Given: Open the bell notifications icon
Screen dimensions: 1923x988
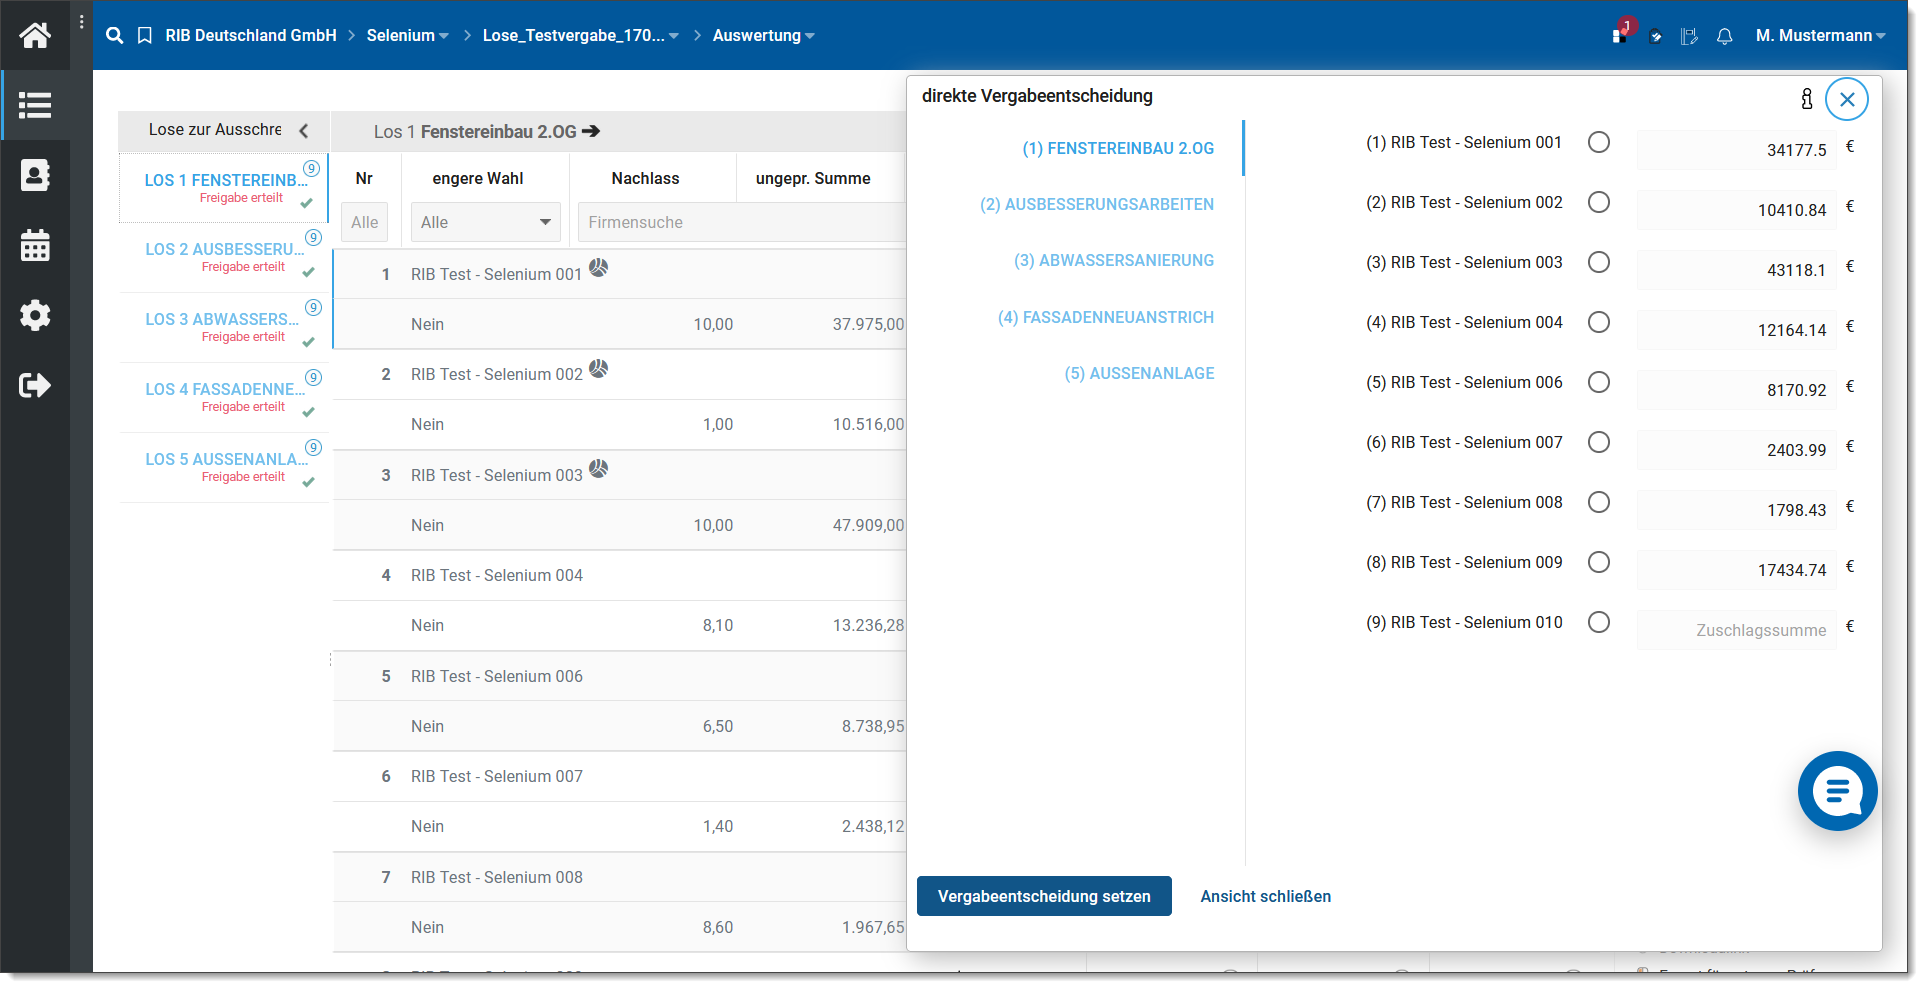Looking at the screenshot, I should point(1725,37).
